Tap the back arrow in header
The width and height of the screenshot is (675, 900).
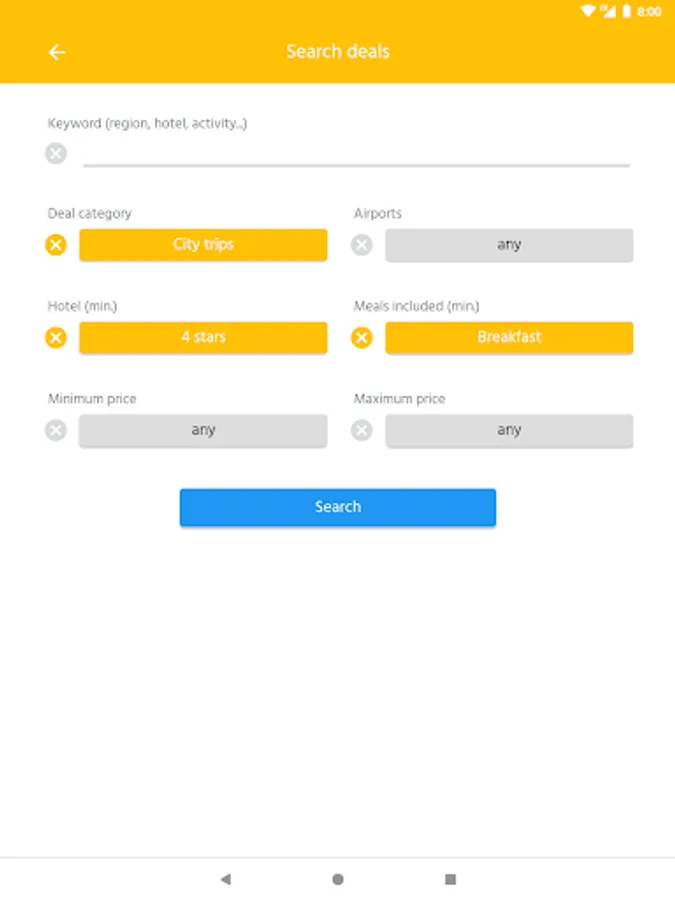point(57,52)
